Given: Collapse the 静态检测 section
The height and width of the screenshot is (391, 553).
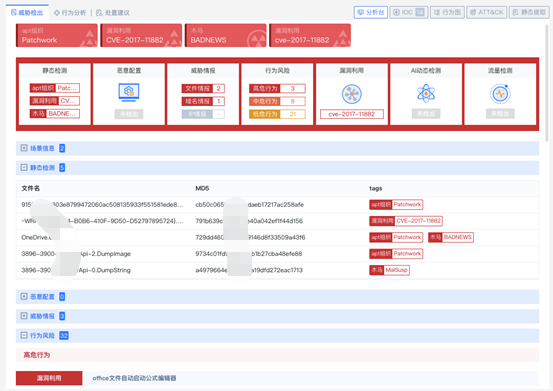Looking at the screenshot, I should [24, 167].
